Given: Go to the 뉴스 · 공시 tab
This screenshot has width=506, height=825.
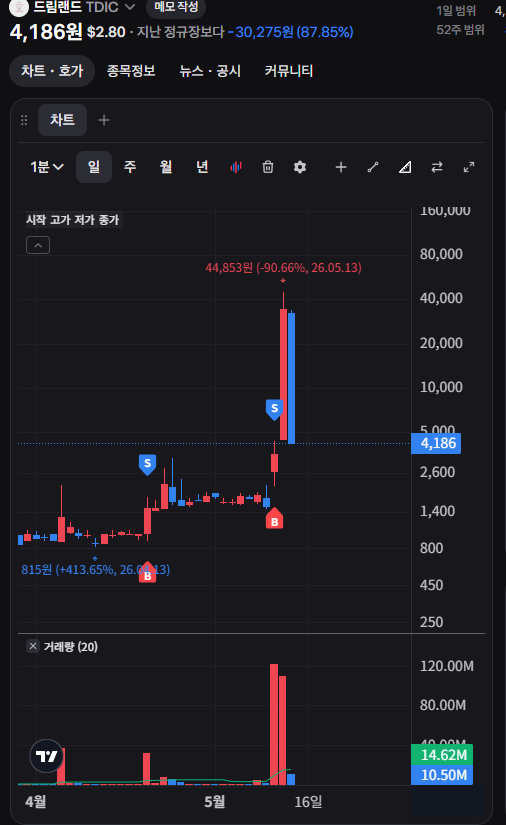Looking at the screenshot, I should (210, 71).
